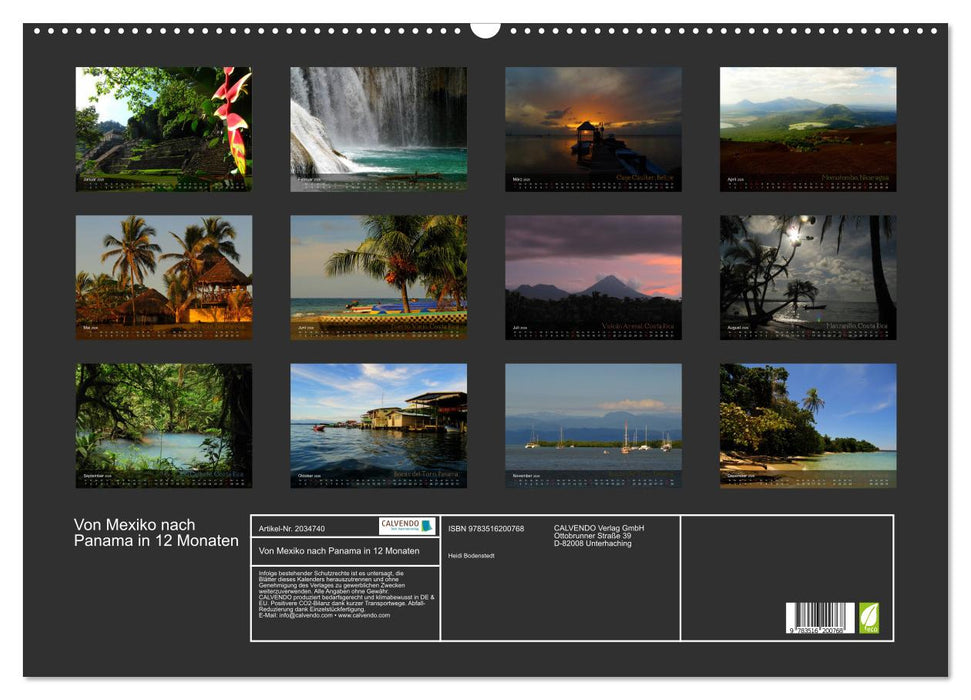Click the barcode at bottom right
The width and height of the screenshot is (971, 700).
coord(820,618)
